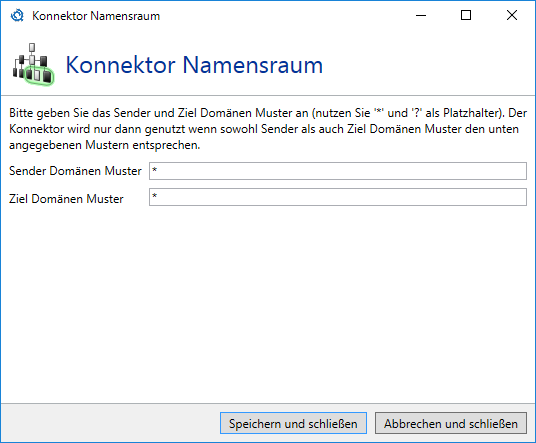This screenshot has height=443, width=536.
Task: Click the Ziel Domänen Muster label
Action: (x=66, y=199)
